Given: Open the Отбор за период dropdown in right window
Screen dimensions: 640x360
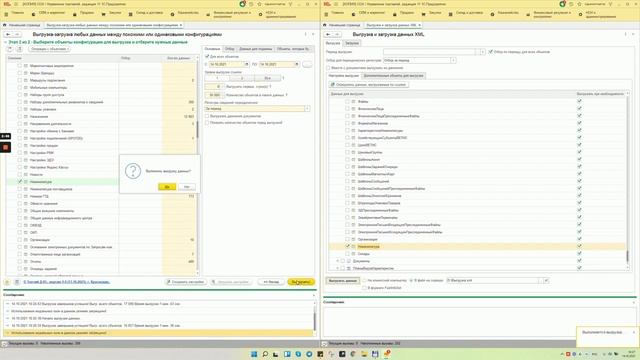Looking at the screenshot, I should click(x=453, y=60).
